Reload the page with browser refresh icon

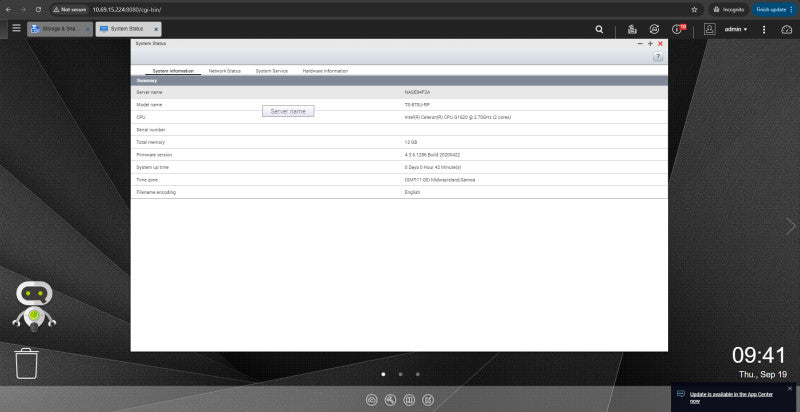[38, 10]
